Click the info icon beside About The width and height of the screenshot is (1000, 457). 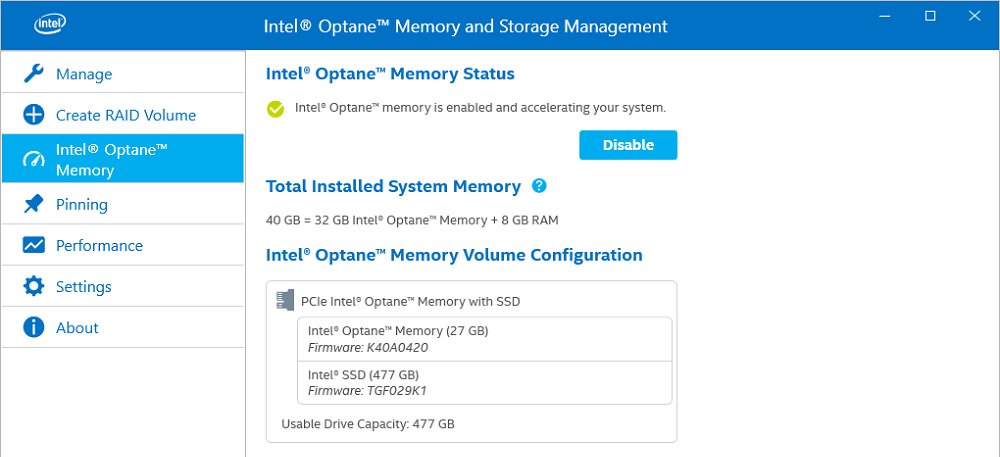pos(34,327)
